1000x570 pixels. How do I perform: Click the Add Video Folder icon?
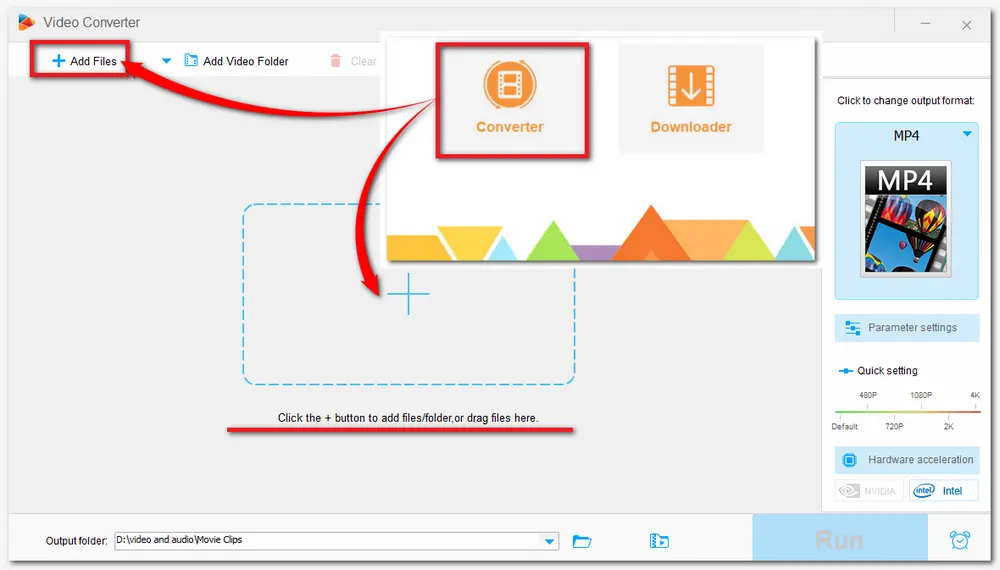pos(191,61)
